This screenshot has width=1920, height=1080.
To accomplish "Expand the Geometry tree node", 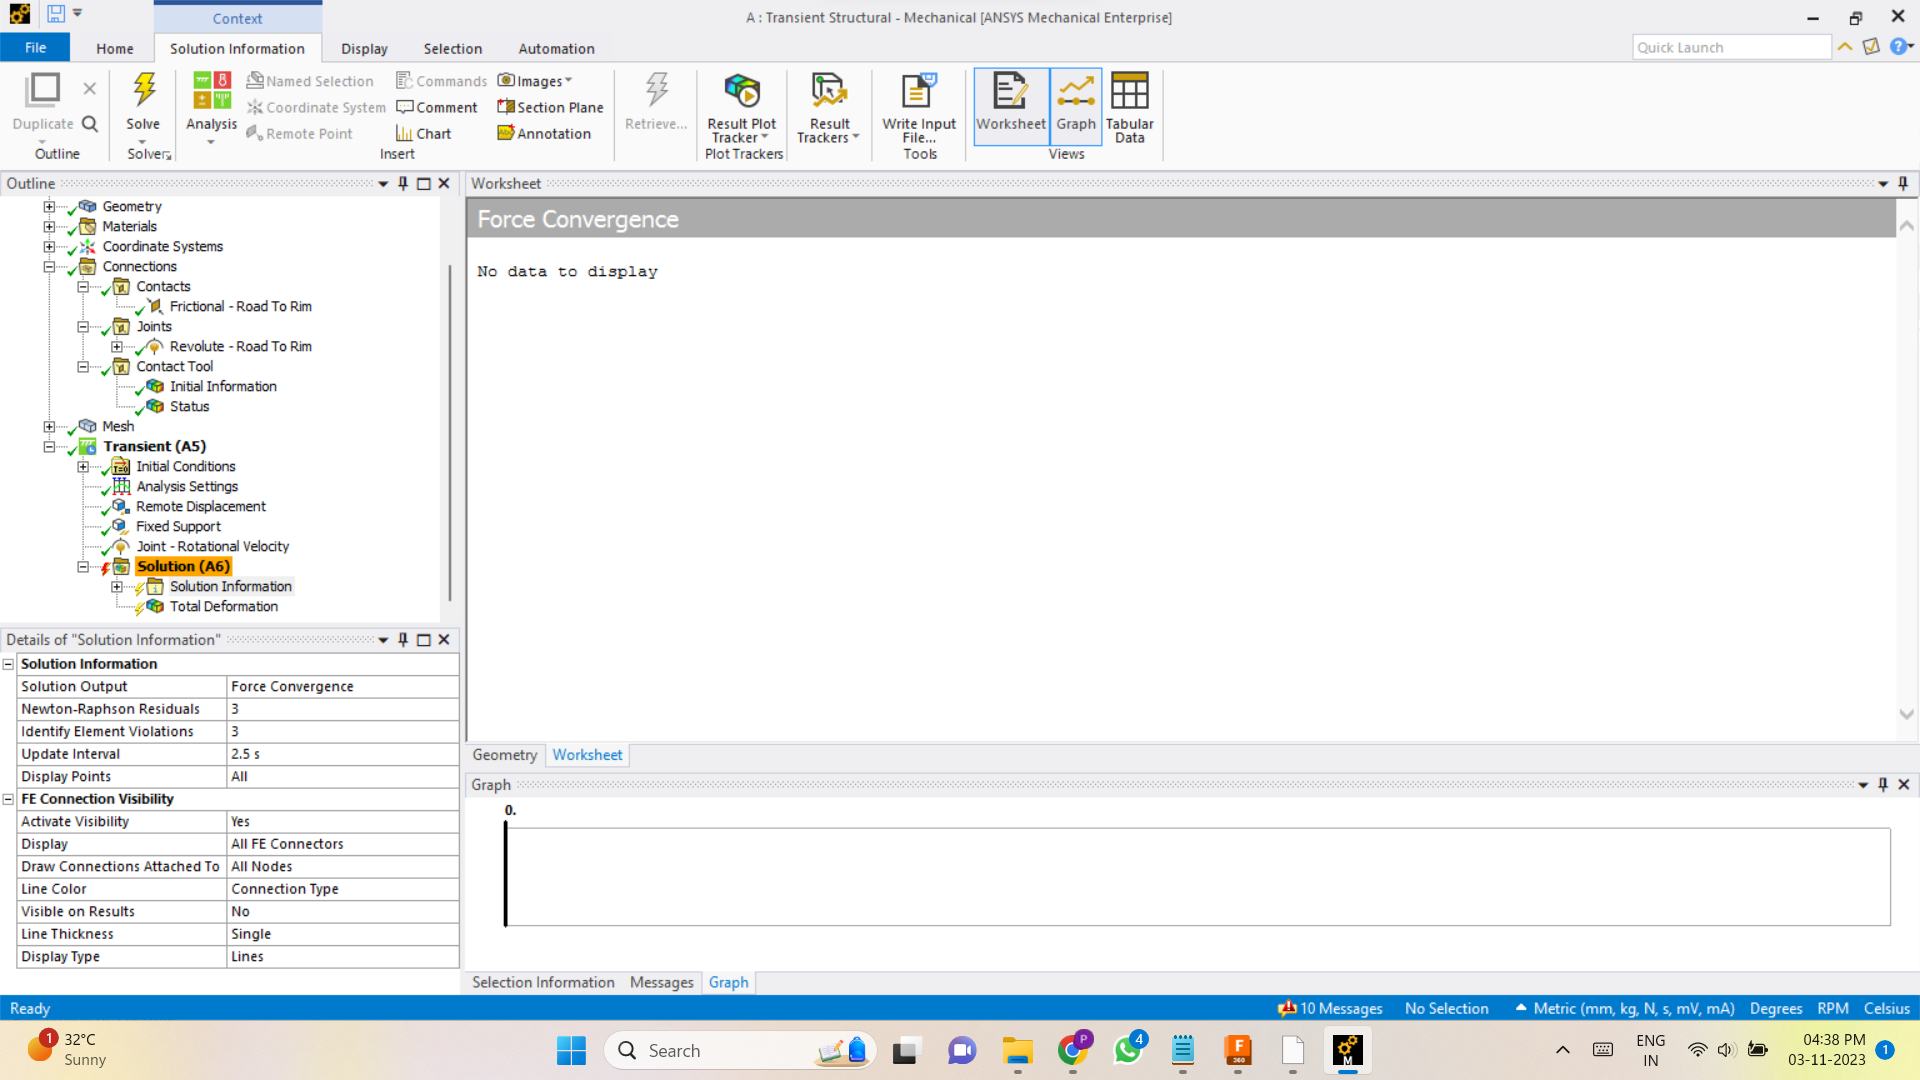I will point(49,207).
